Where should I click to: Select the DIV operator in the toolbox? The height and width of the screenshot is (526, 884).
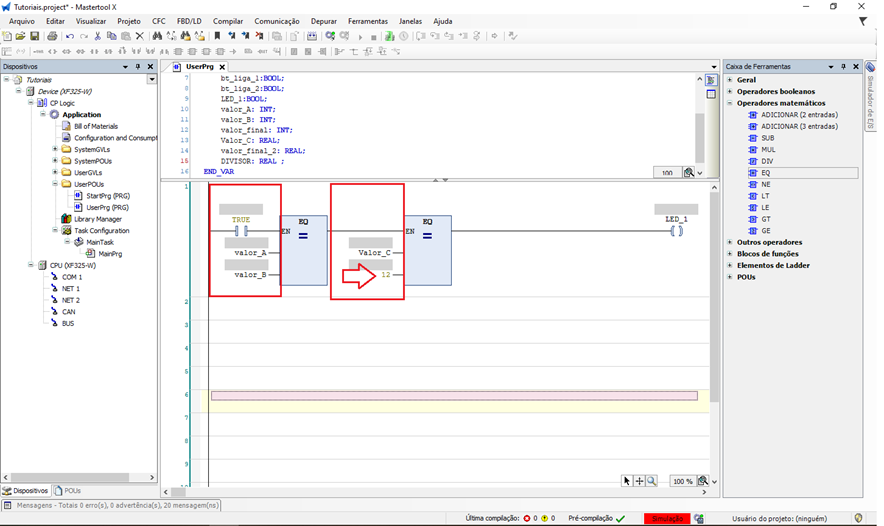[x=767, y=161]
